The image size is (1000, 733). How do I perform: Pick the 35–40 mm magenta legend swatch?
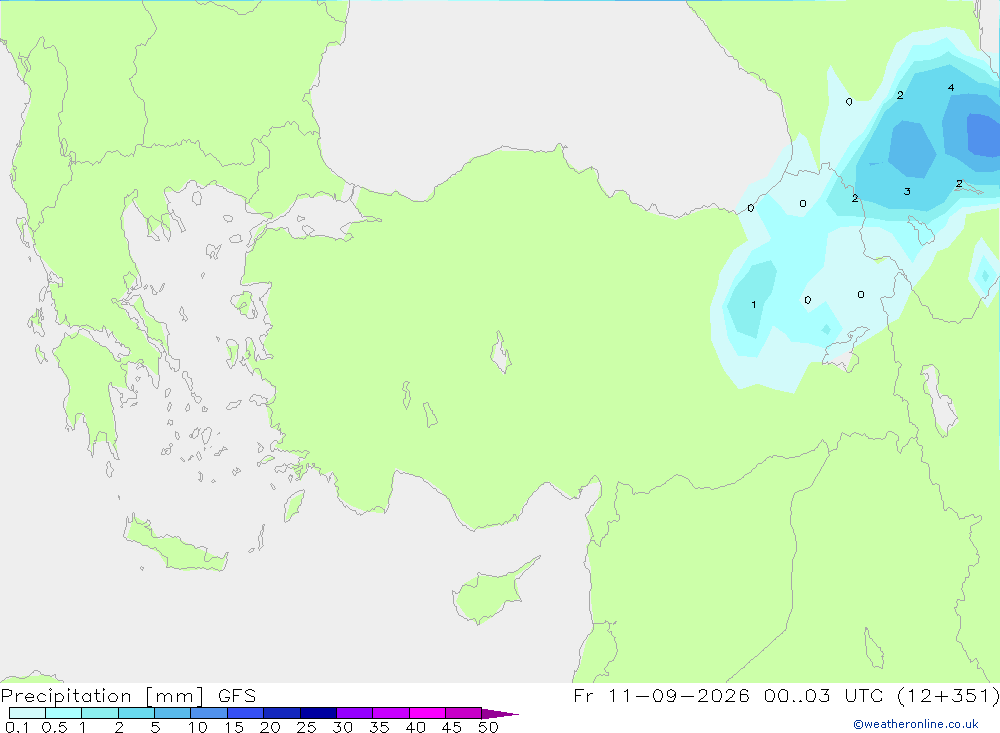point(390,713)
